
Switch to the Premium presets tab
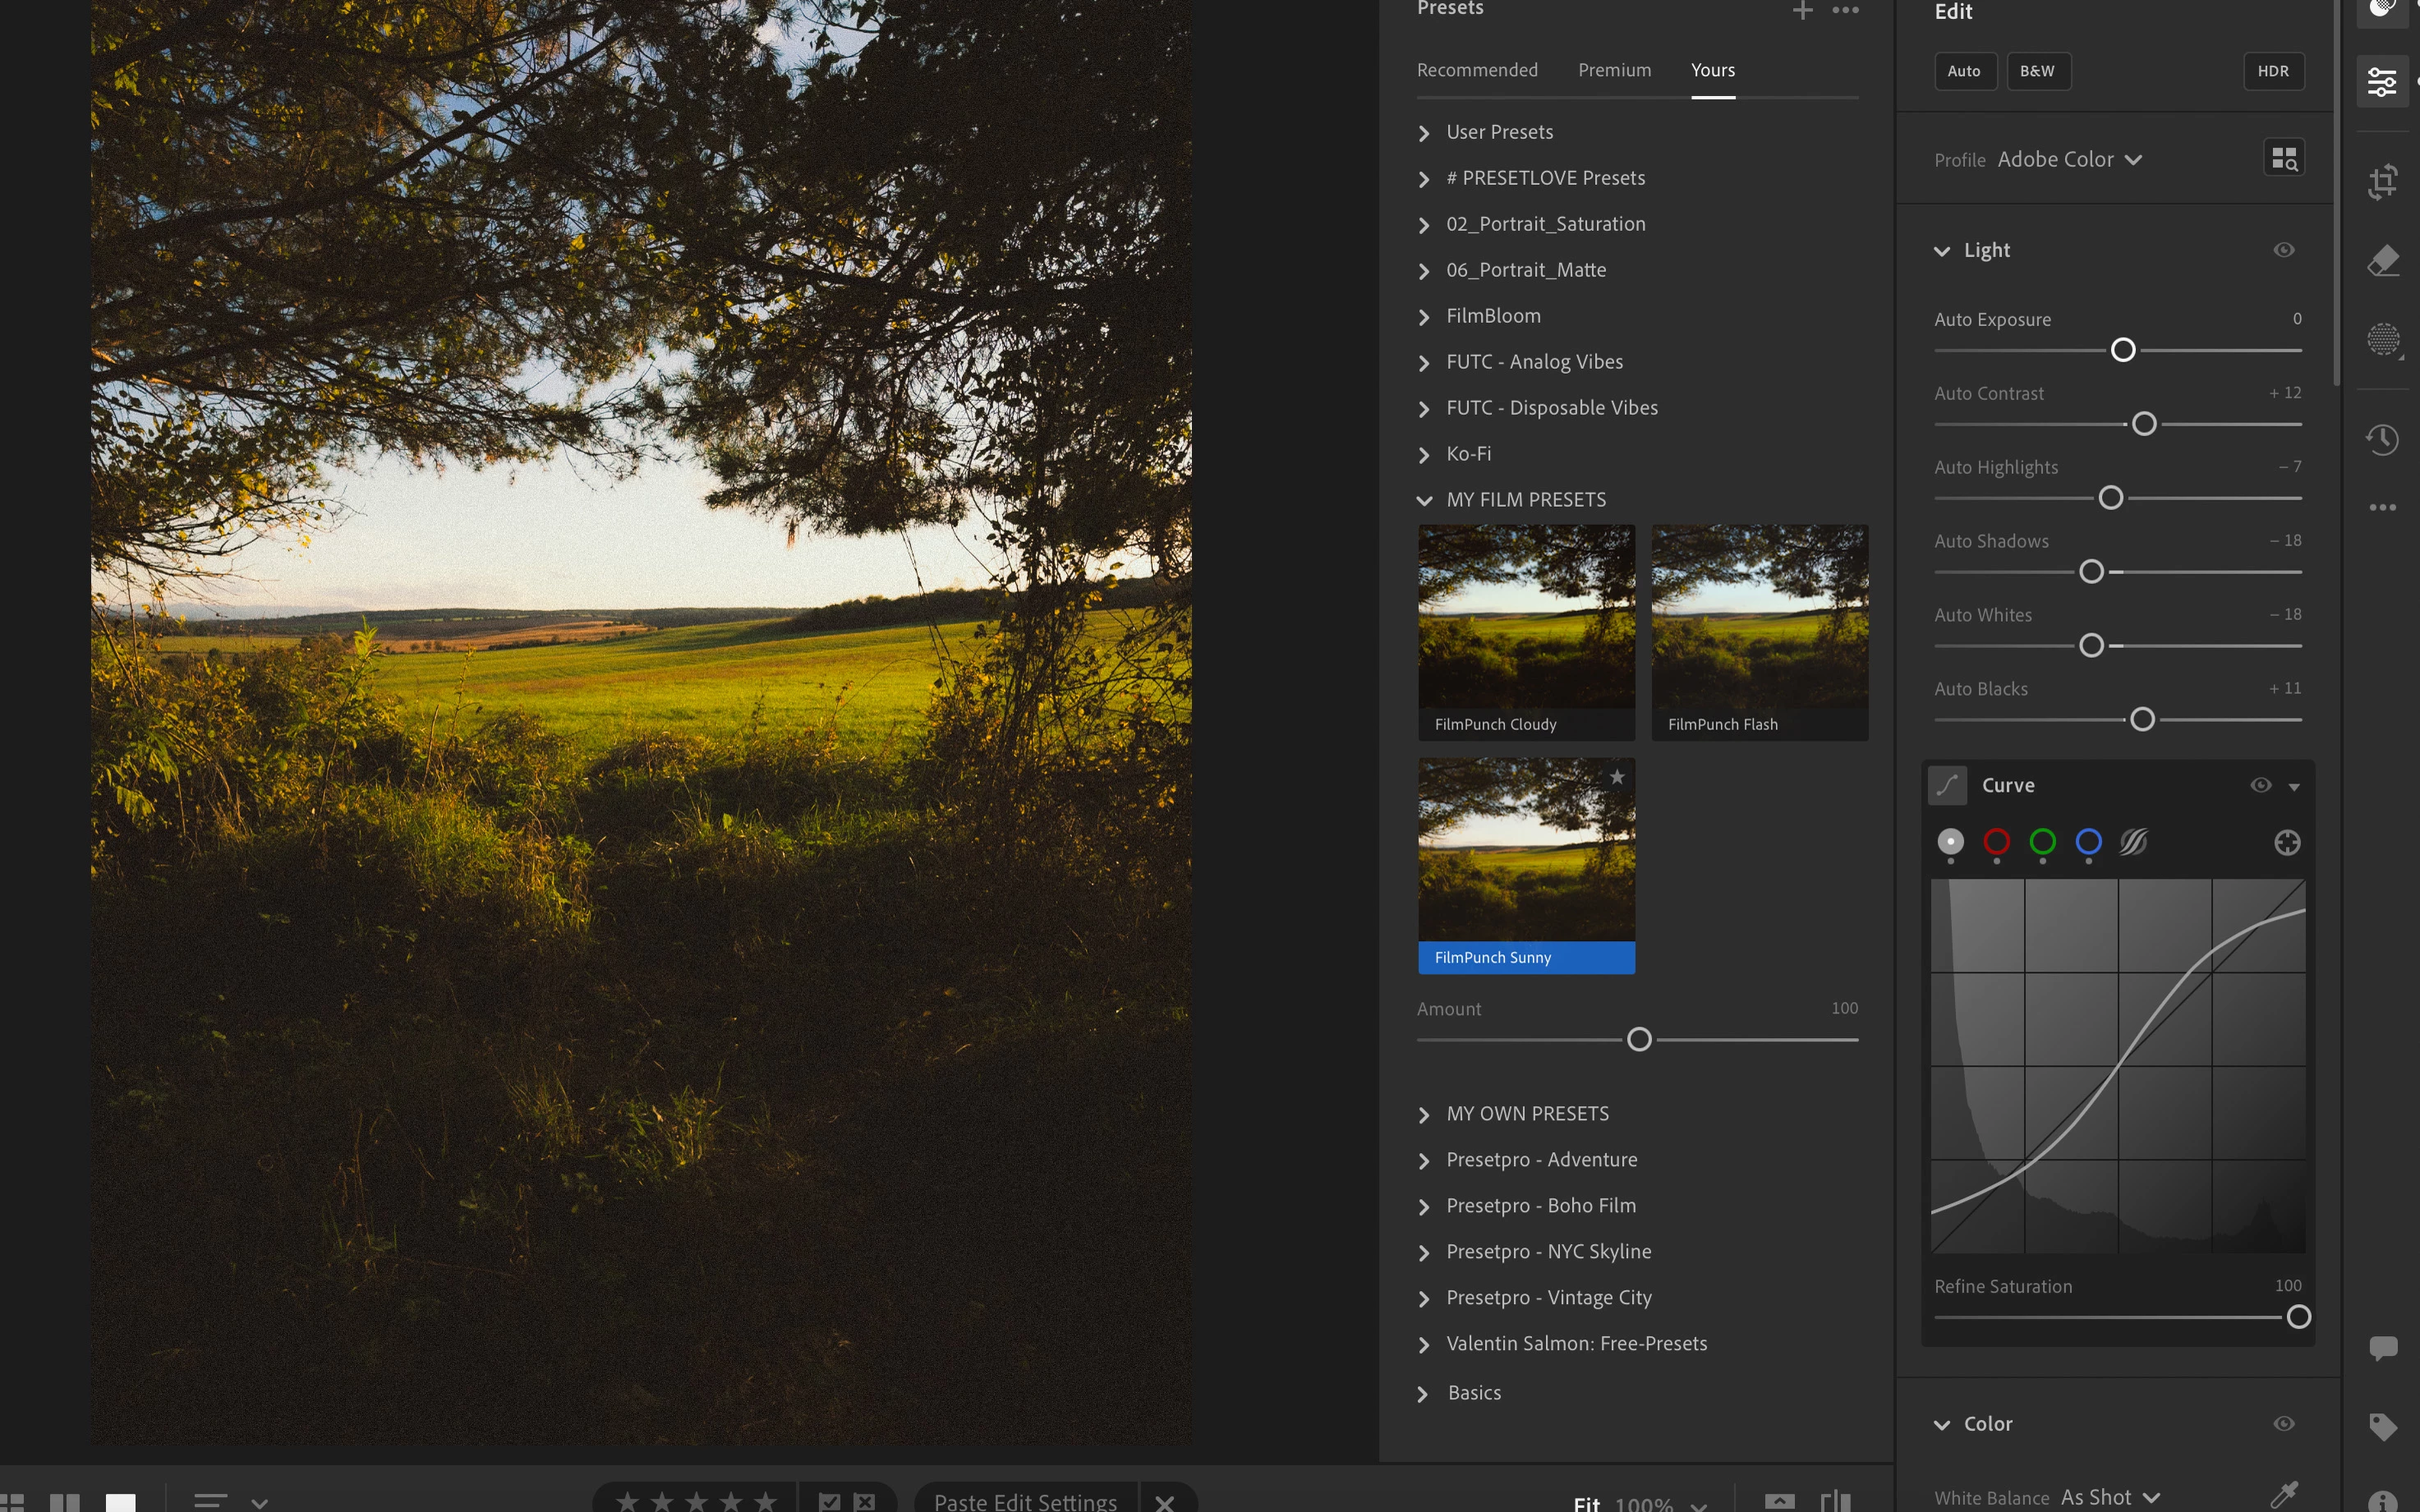coord(1614,70)
